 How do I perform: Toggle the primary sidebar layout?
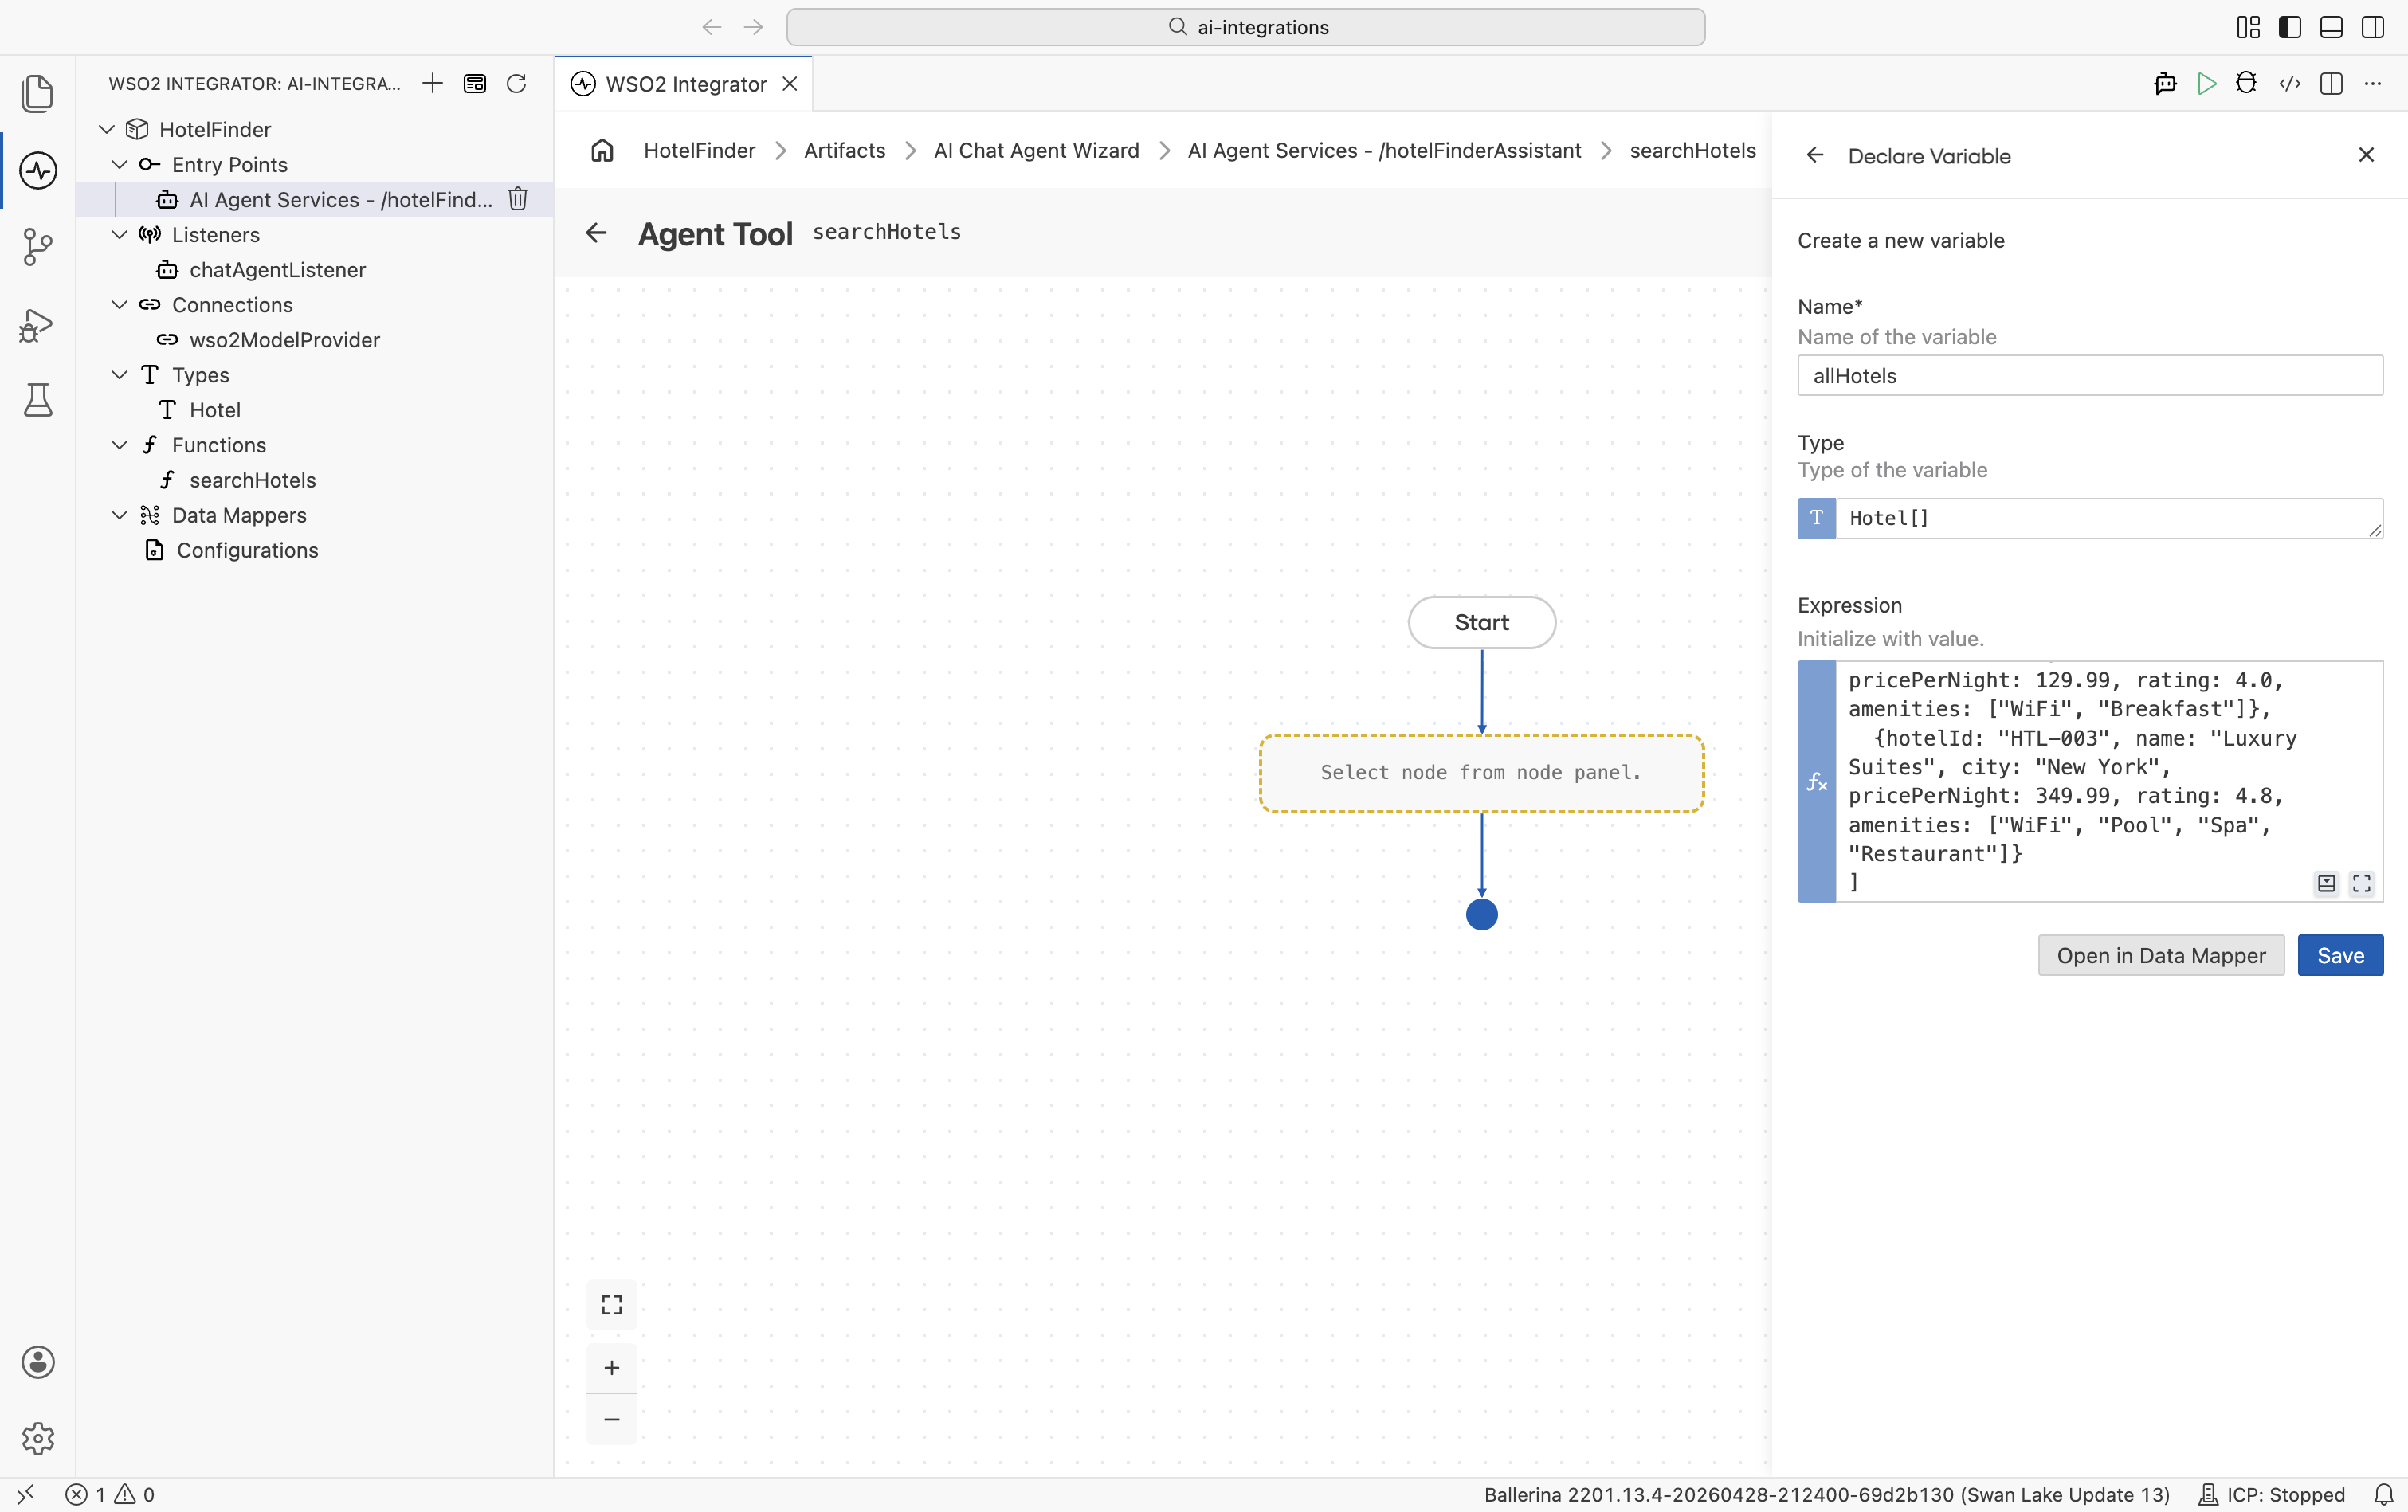pos(2289,27)
